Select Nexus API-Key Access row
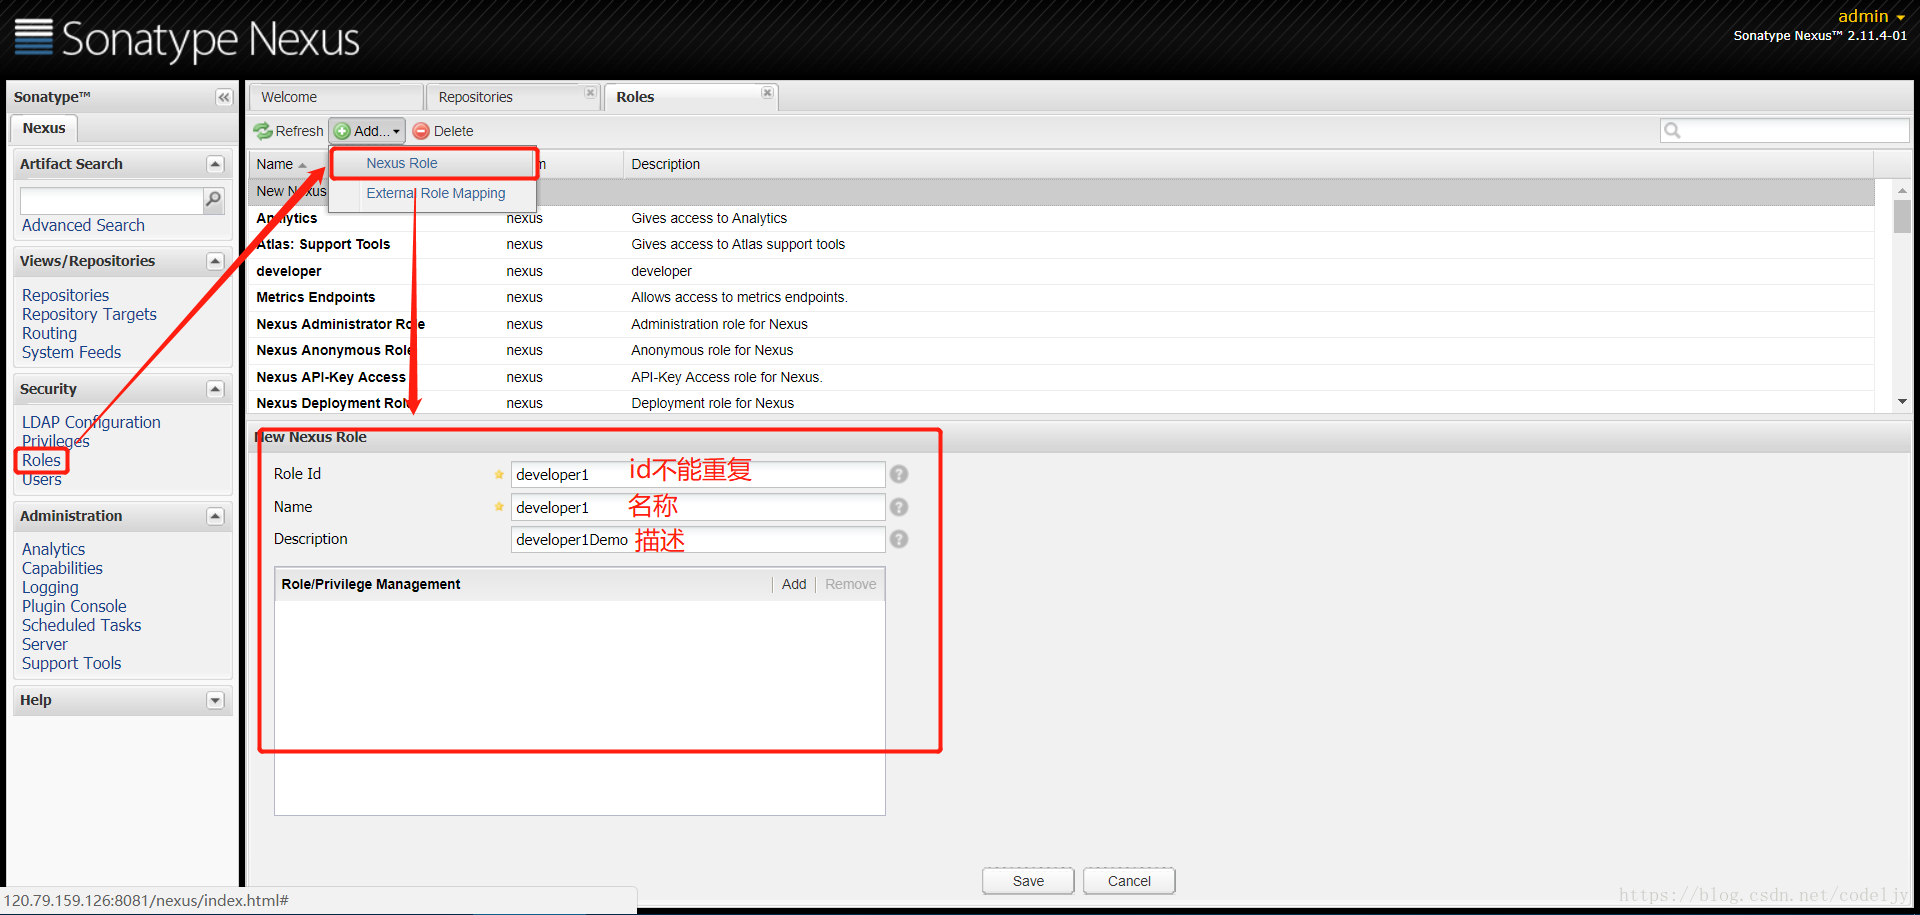The image size is (1920, 915). (1061, 377)
